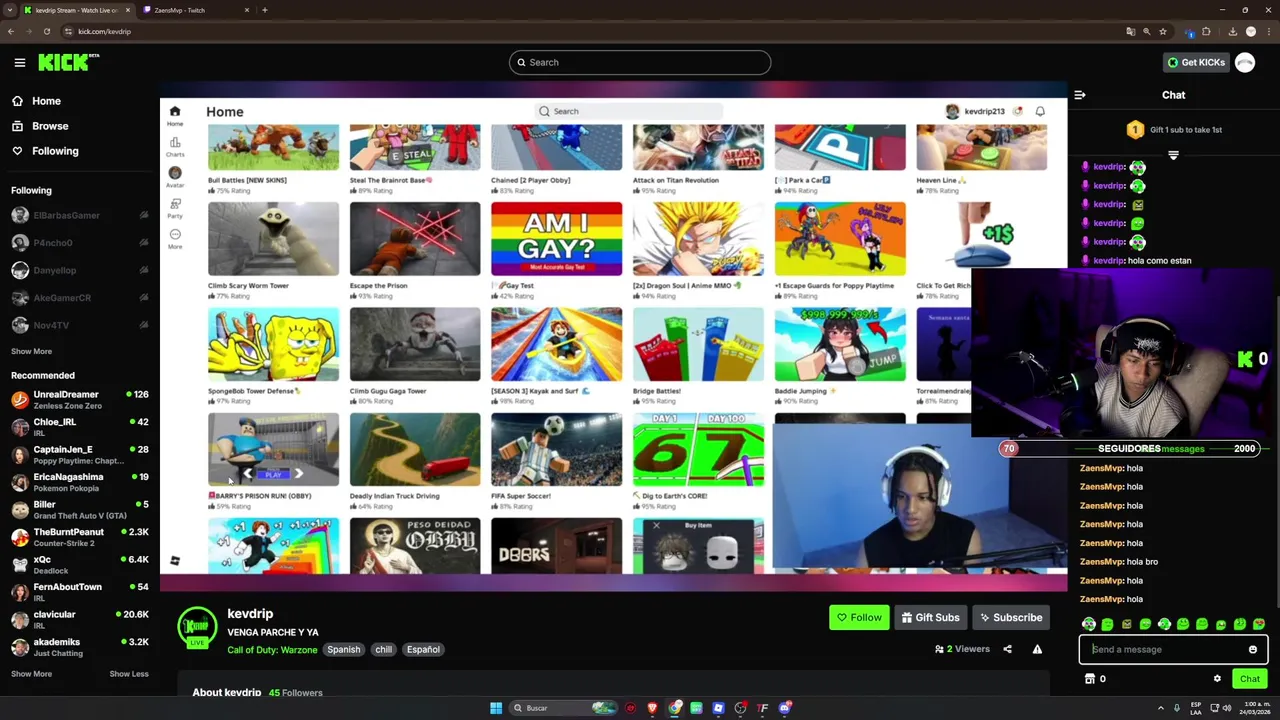
Task: Click the KICK logo
Action: click(68, 62)
